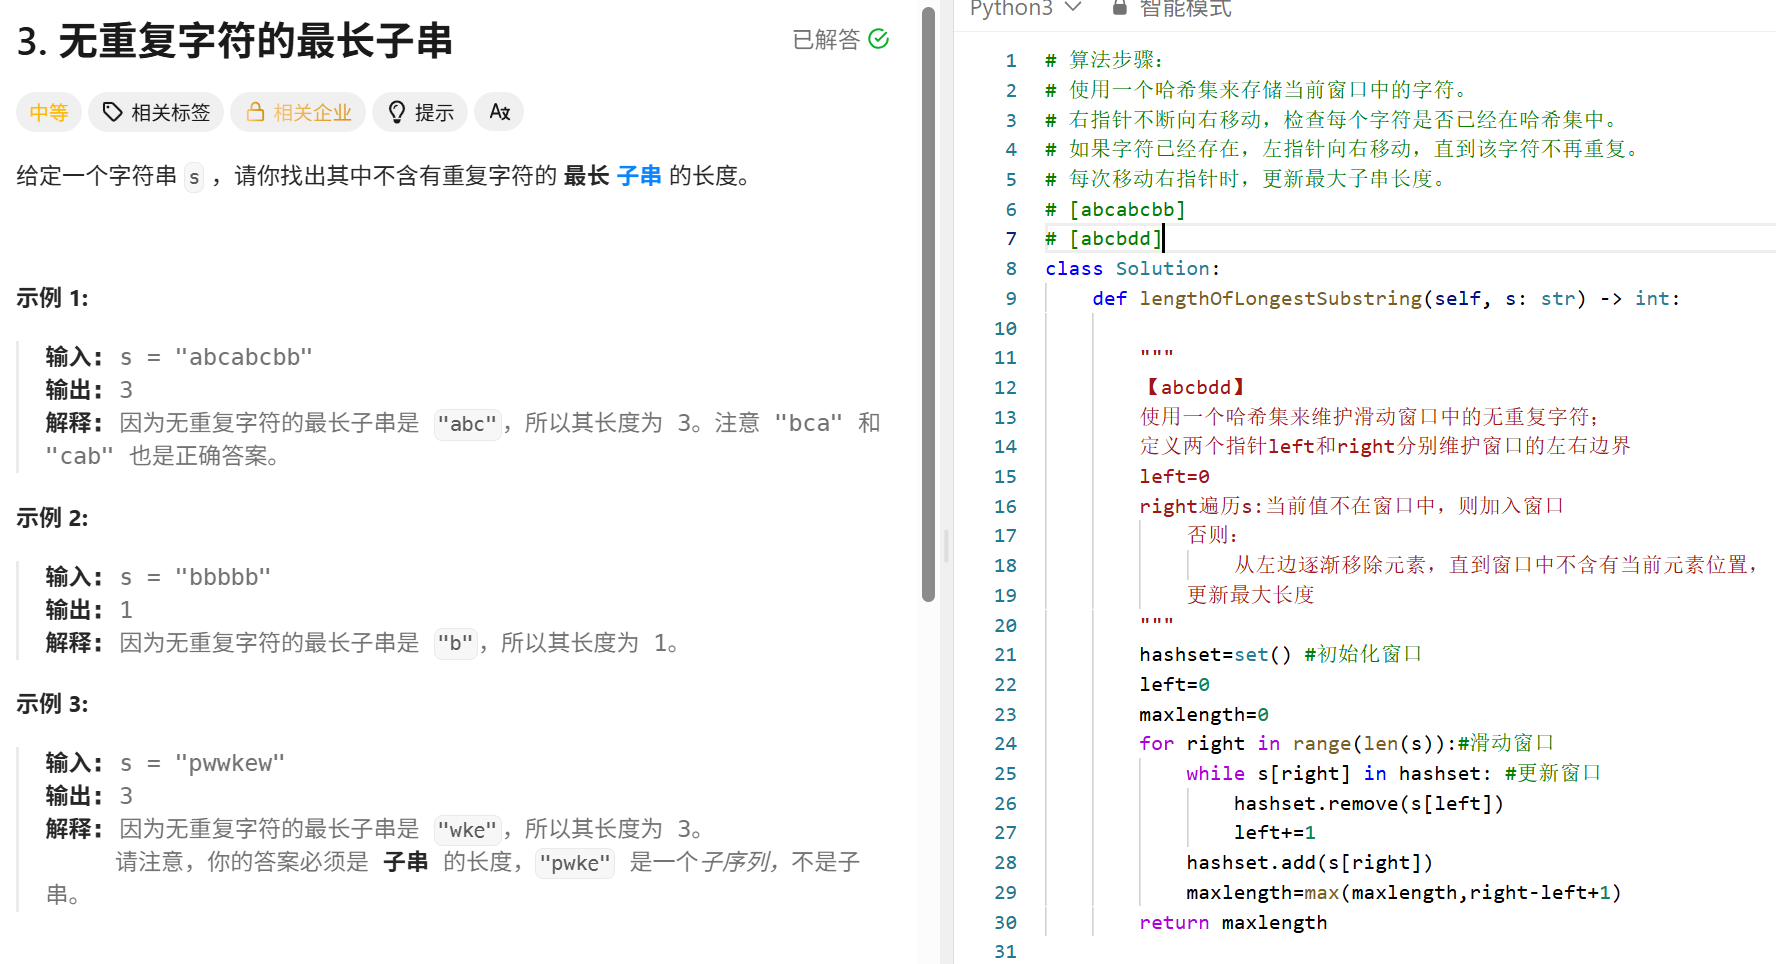Click the green solved checkmark icon
The height and width of the screenshot is (964, 1776).
click(x=879, y=39)
